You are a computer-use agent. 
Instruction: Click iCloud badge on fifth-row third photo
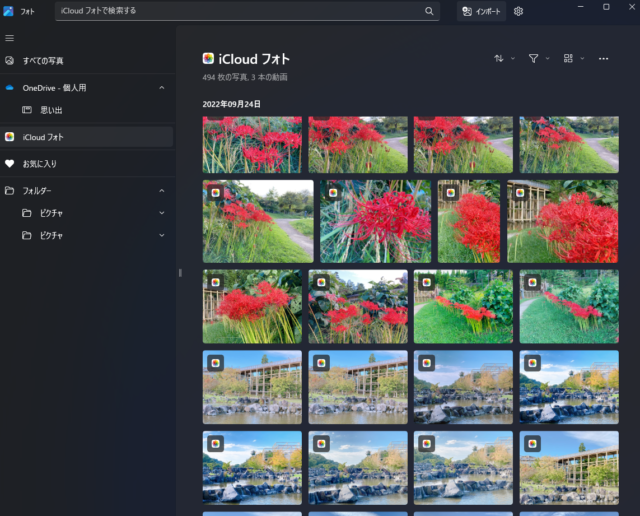(427, 444)
